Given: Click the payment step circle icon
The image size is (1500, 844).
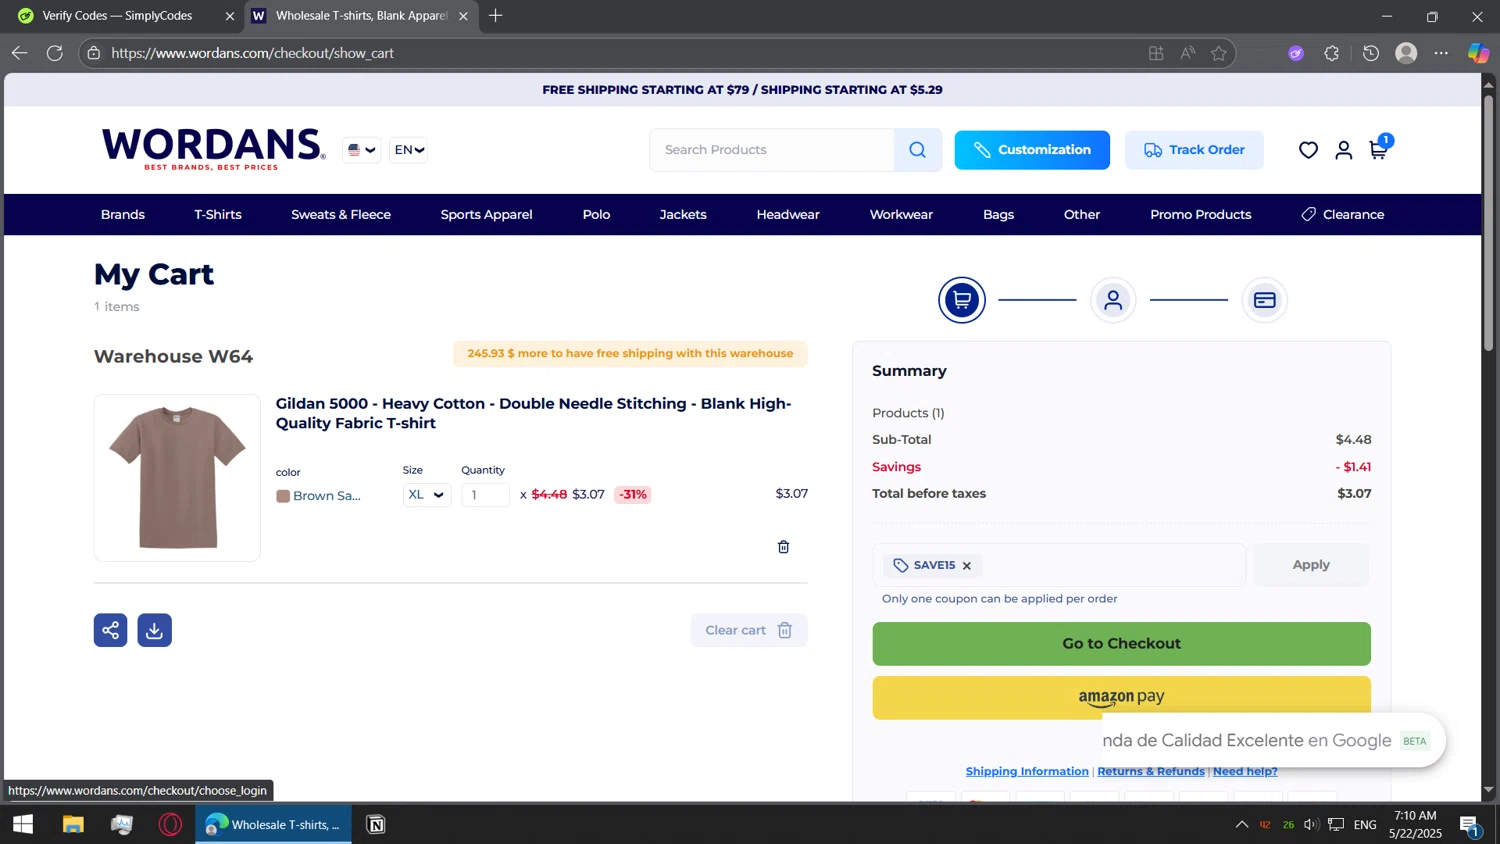Looking at the screenshot, I should point(1264,300).
